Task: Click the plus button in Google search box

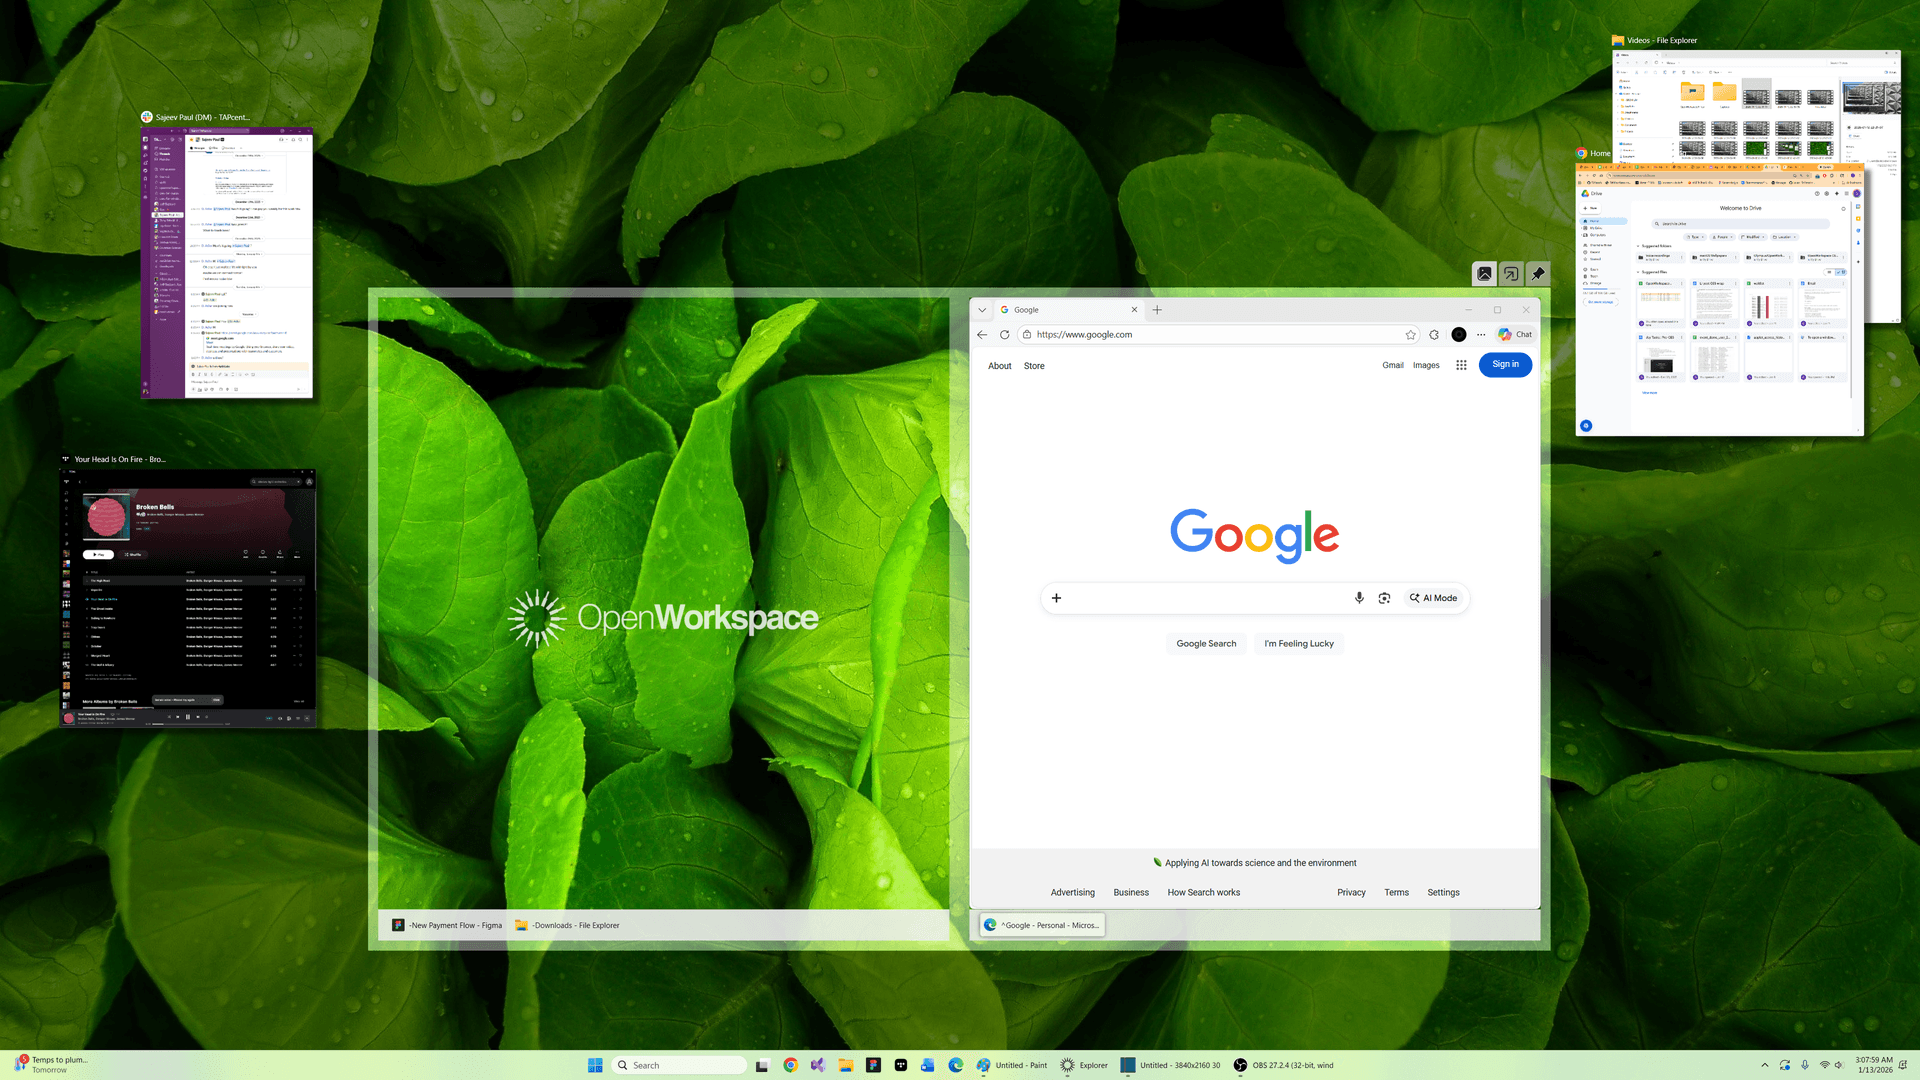Action: (x=1056, y=598)
